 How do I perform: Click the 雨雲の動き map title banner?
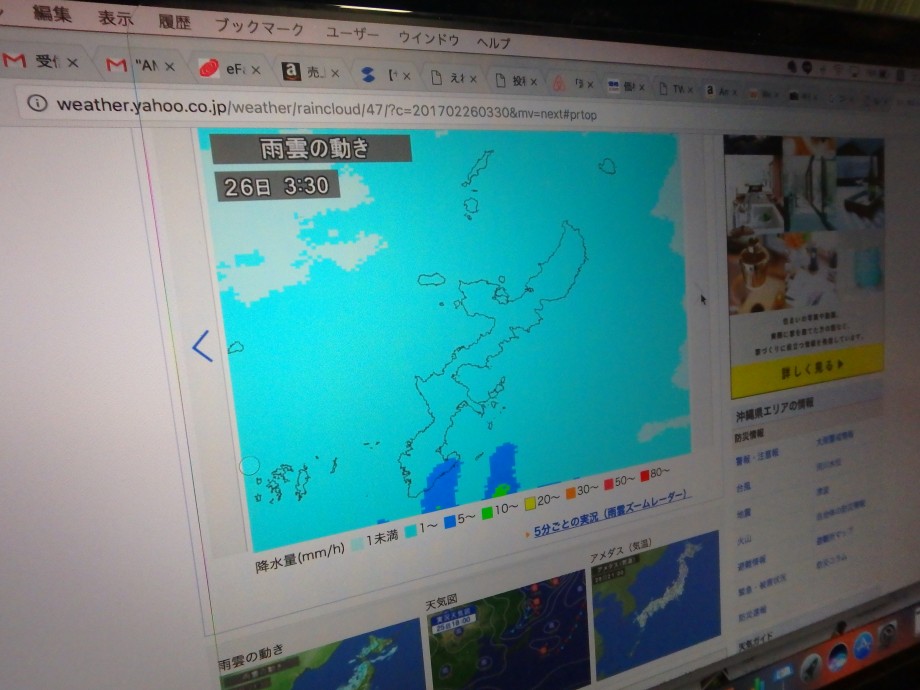[311, 148]
